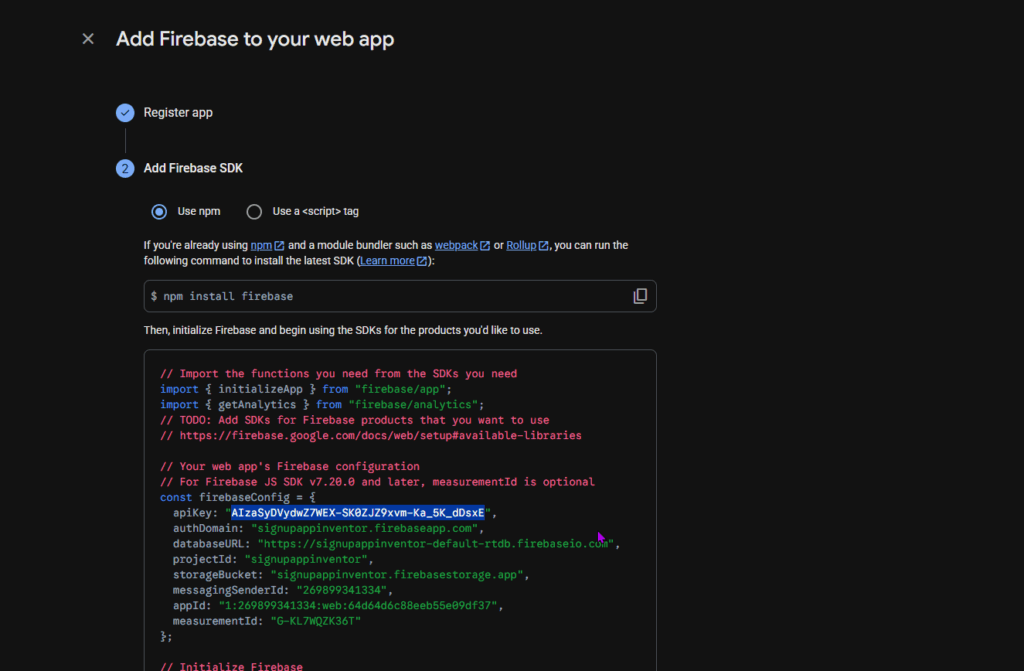Screen dimensions: 1024x671
Task: Click external-link icon beside webpack
Action: pyautogui.click(x=485, y=246)
